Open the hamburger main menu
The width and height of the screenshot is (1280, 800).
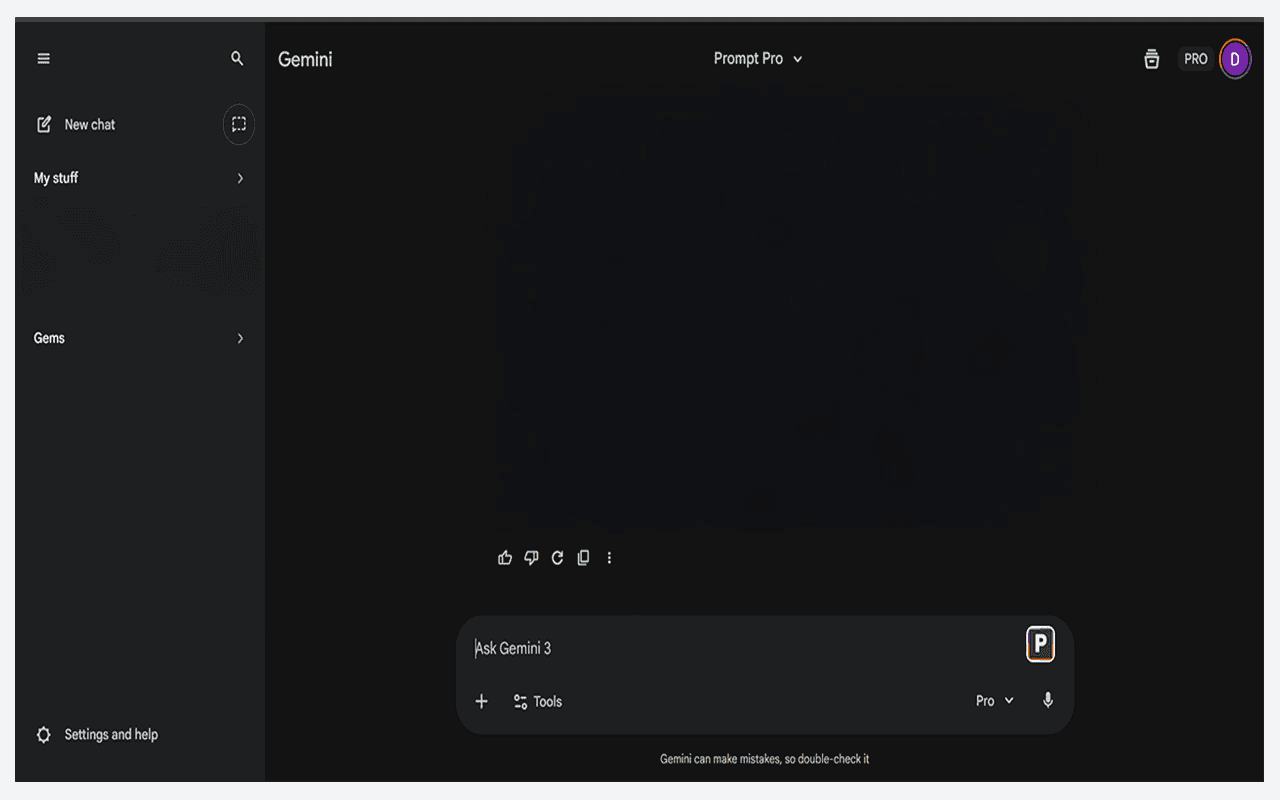(43, 59)
